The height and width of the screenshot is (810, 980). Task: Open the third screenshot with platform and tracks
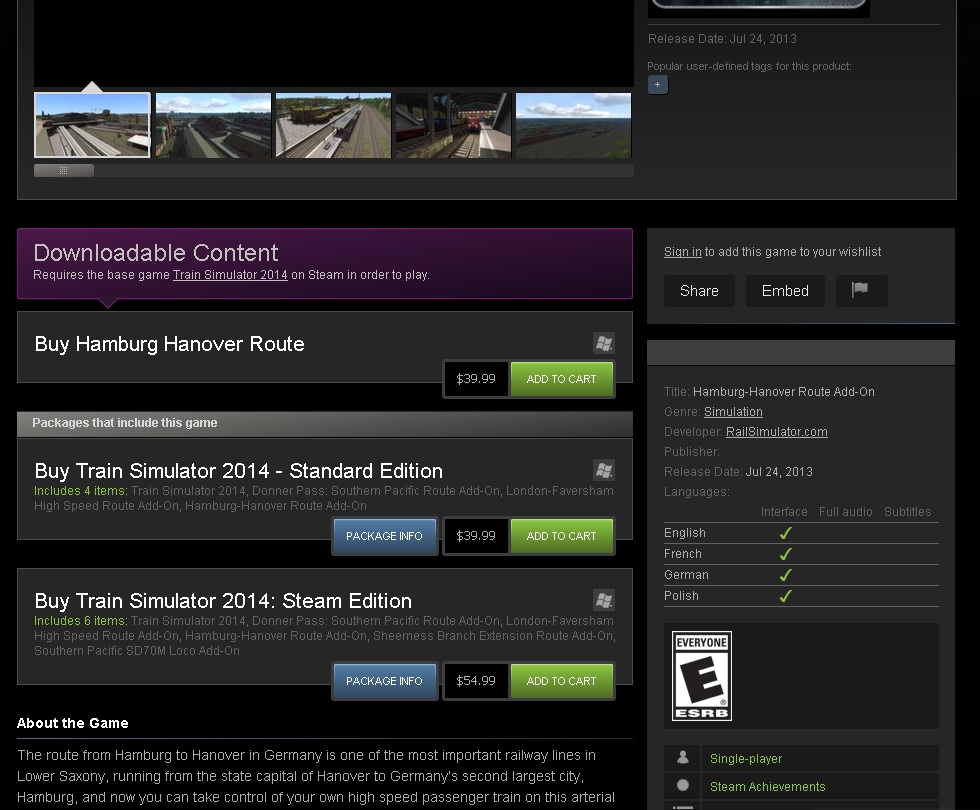pos(333,125)
